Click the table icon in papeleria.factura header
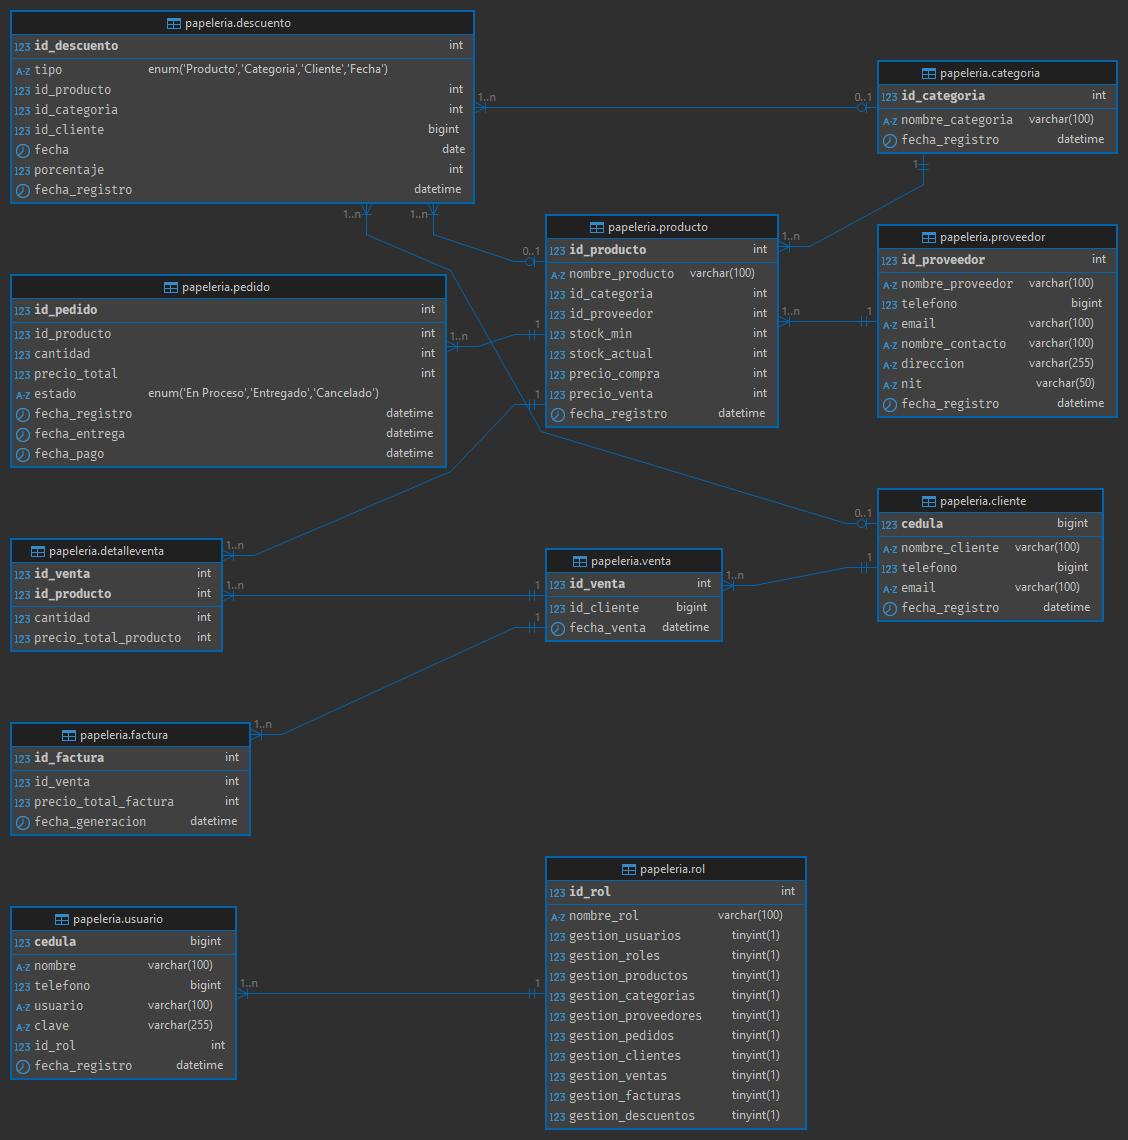The image size is (1128, 1140). tap(69, 736)
